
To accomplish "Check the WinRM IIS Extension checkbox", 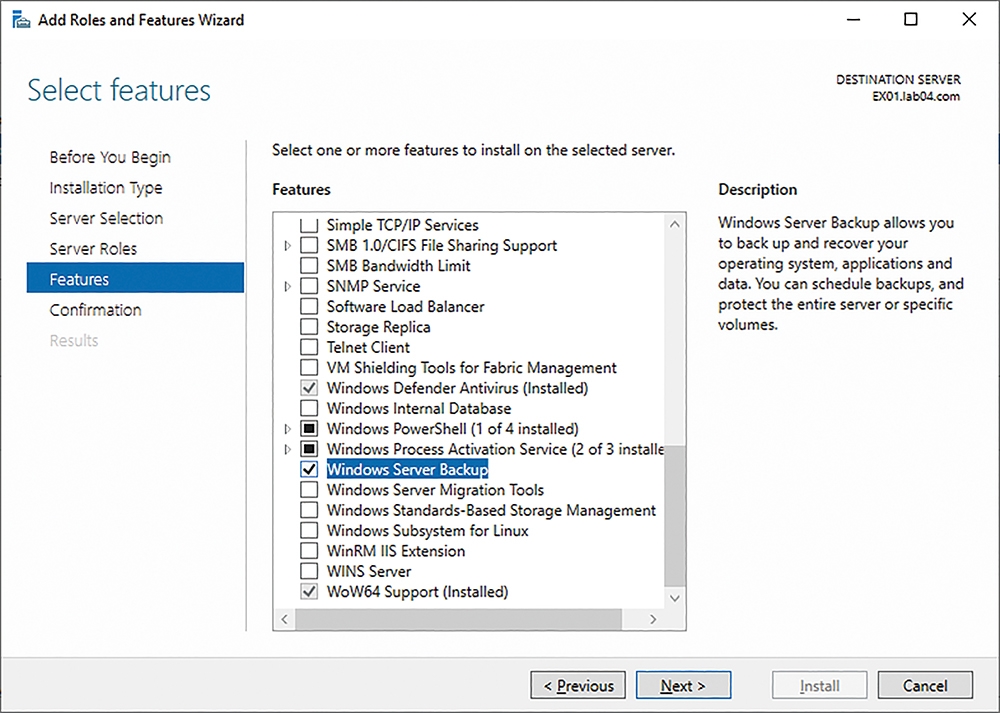I will (x=309, y=551).
